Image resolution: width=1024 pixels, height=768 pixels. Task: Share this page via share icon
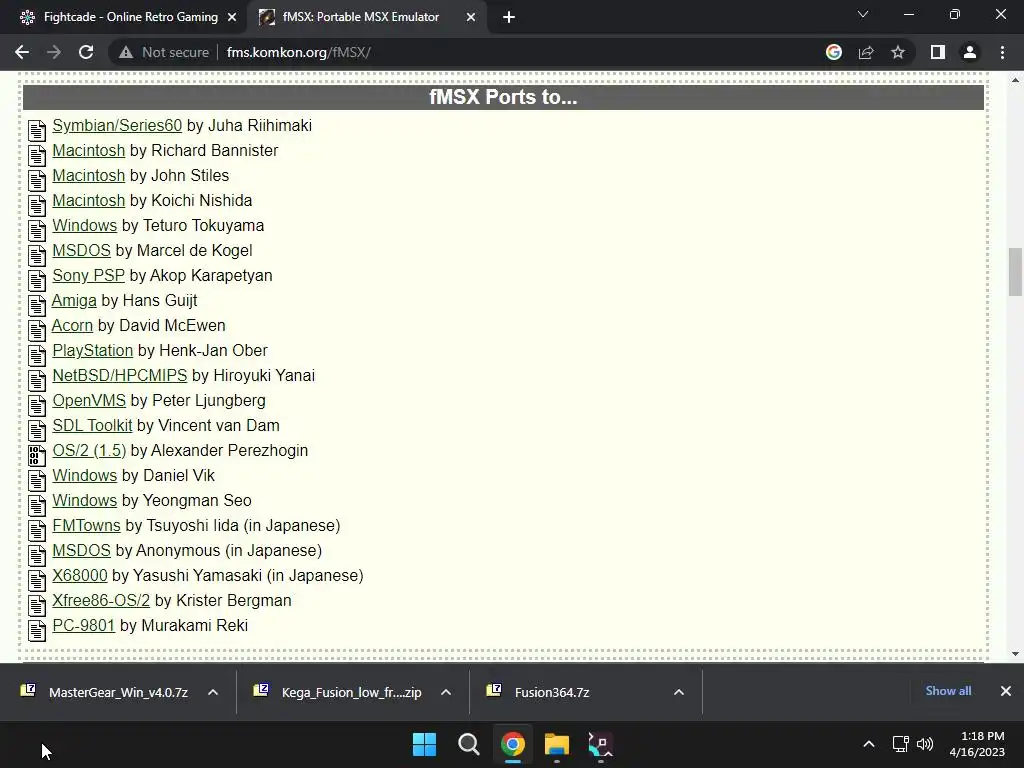[x=866, y=52]
